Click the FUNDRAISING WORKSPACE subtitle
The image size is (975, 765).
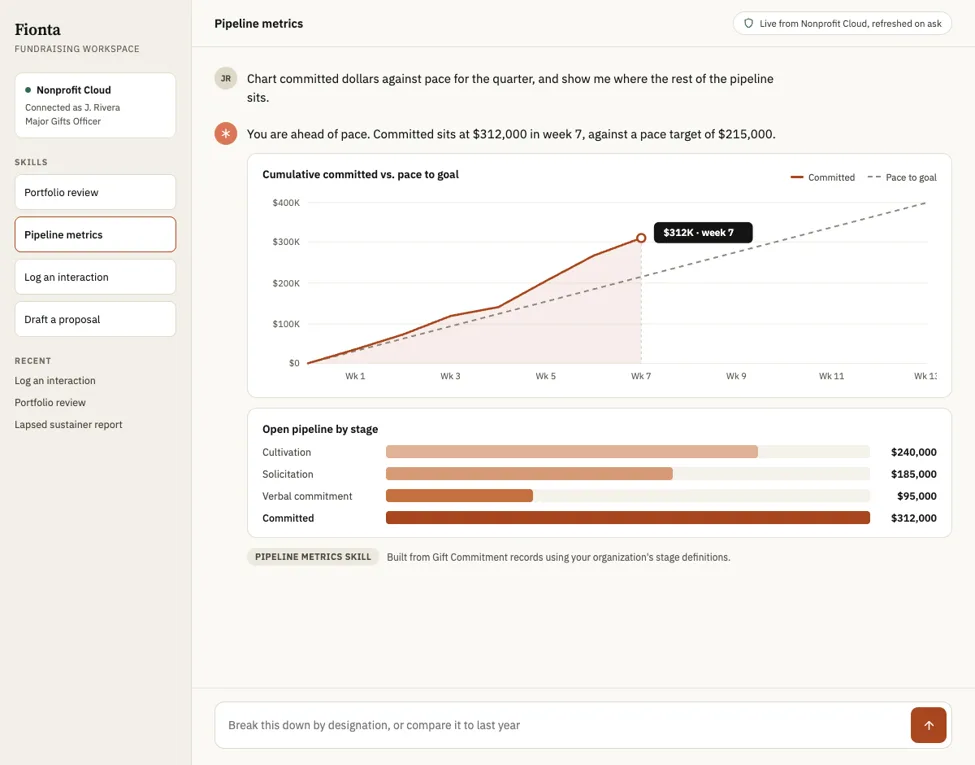point(77,49)
